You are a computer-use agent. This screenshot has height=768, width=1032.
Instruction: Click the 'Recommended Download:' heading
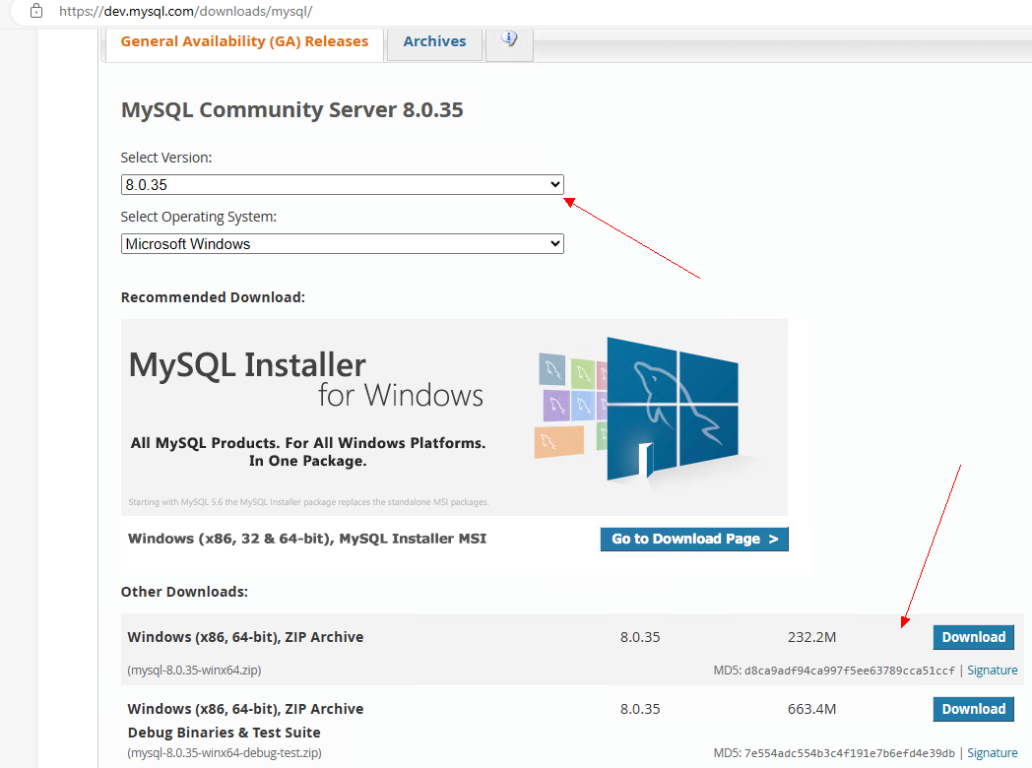[213, 297]
